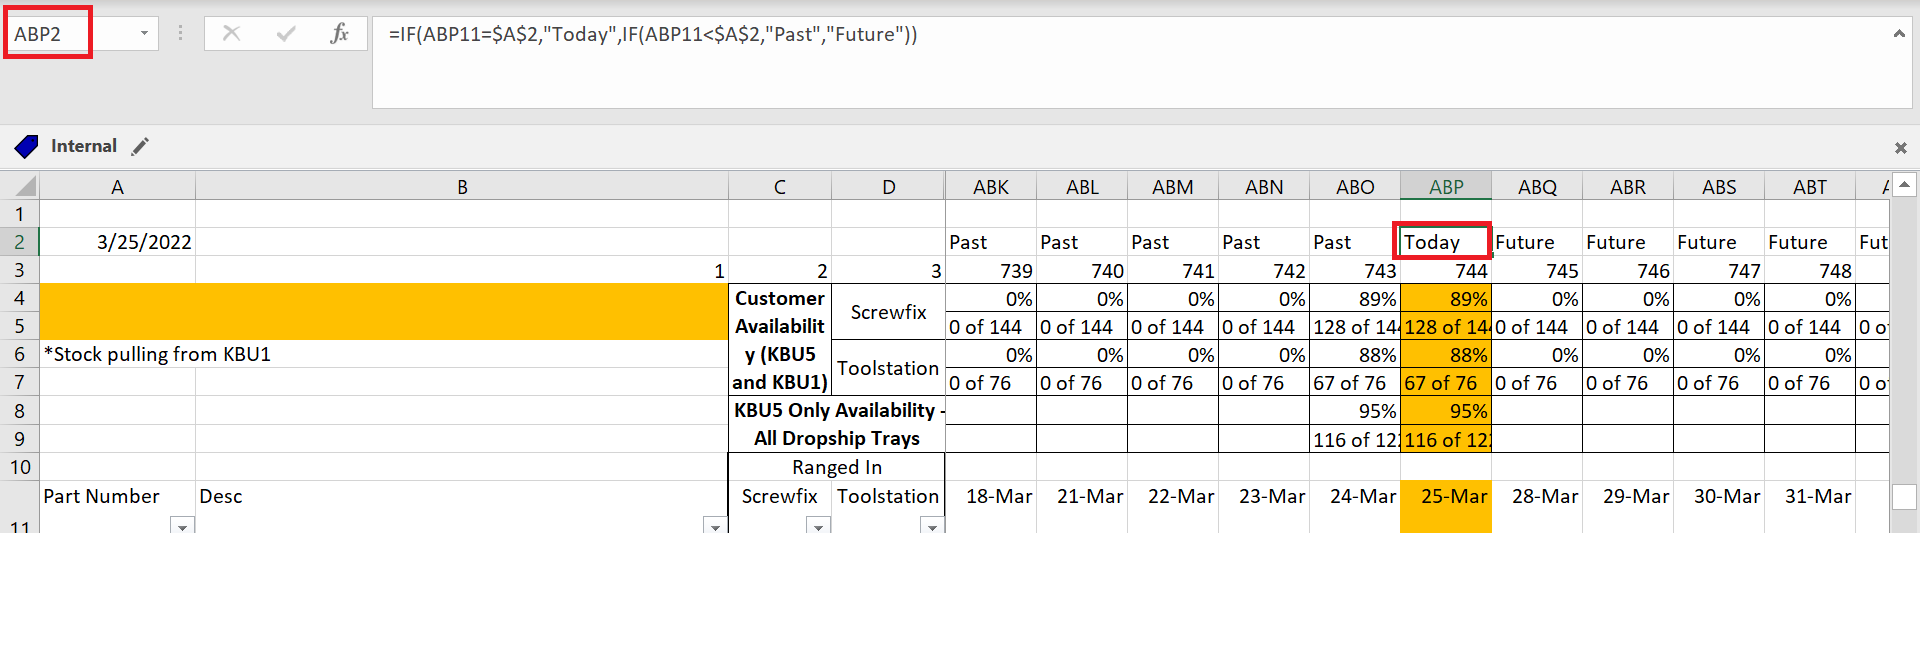Open the Screwfix filter dropdown in row 11
Viewport: 1920px width, 648px height.
[x=818, y=526]
